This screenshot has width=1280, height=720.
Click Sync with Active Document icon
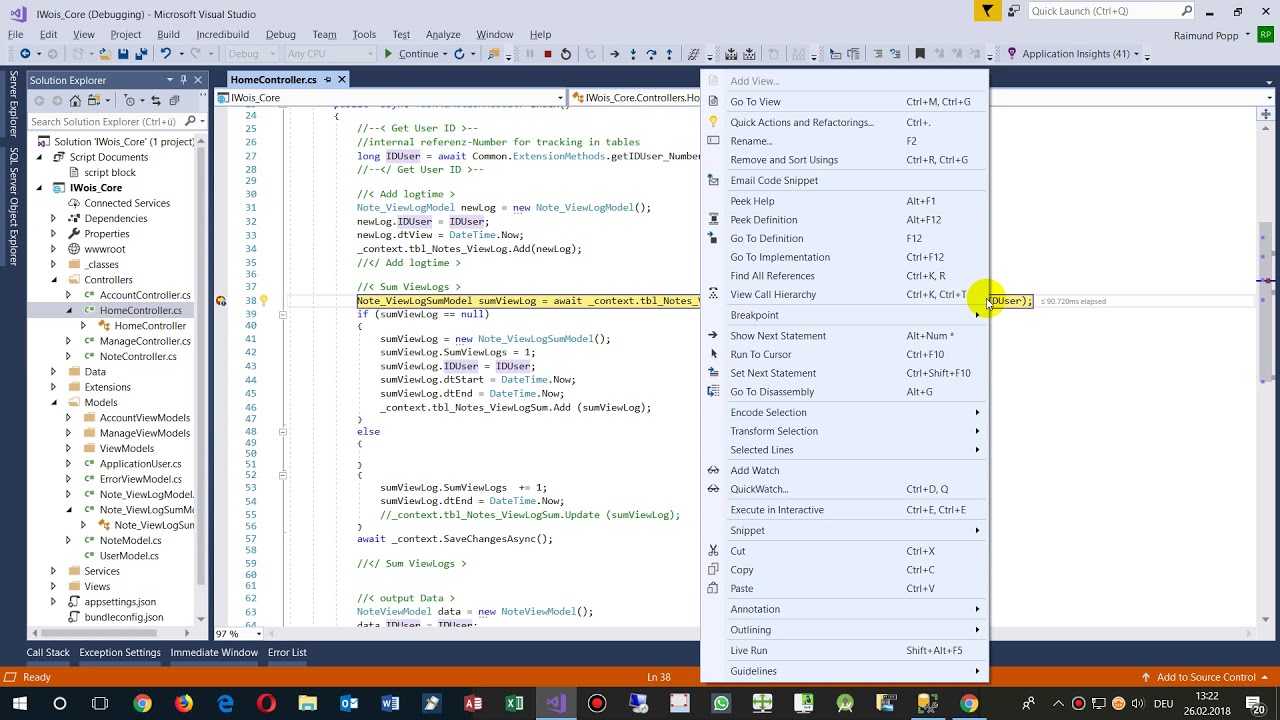click(x=156, y=101)
